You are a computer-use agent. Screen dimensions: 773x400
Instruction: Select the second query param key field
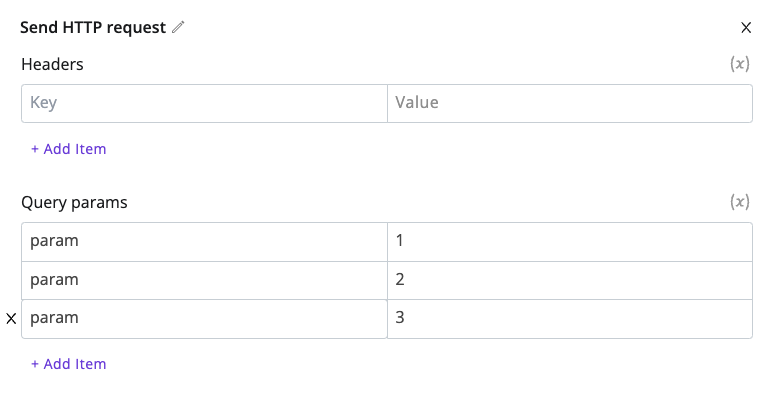(205, 280)
